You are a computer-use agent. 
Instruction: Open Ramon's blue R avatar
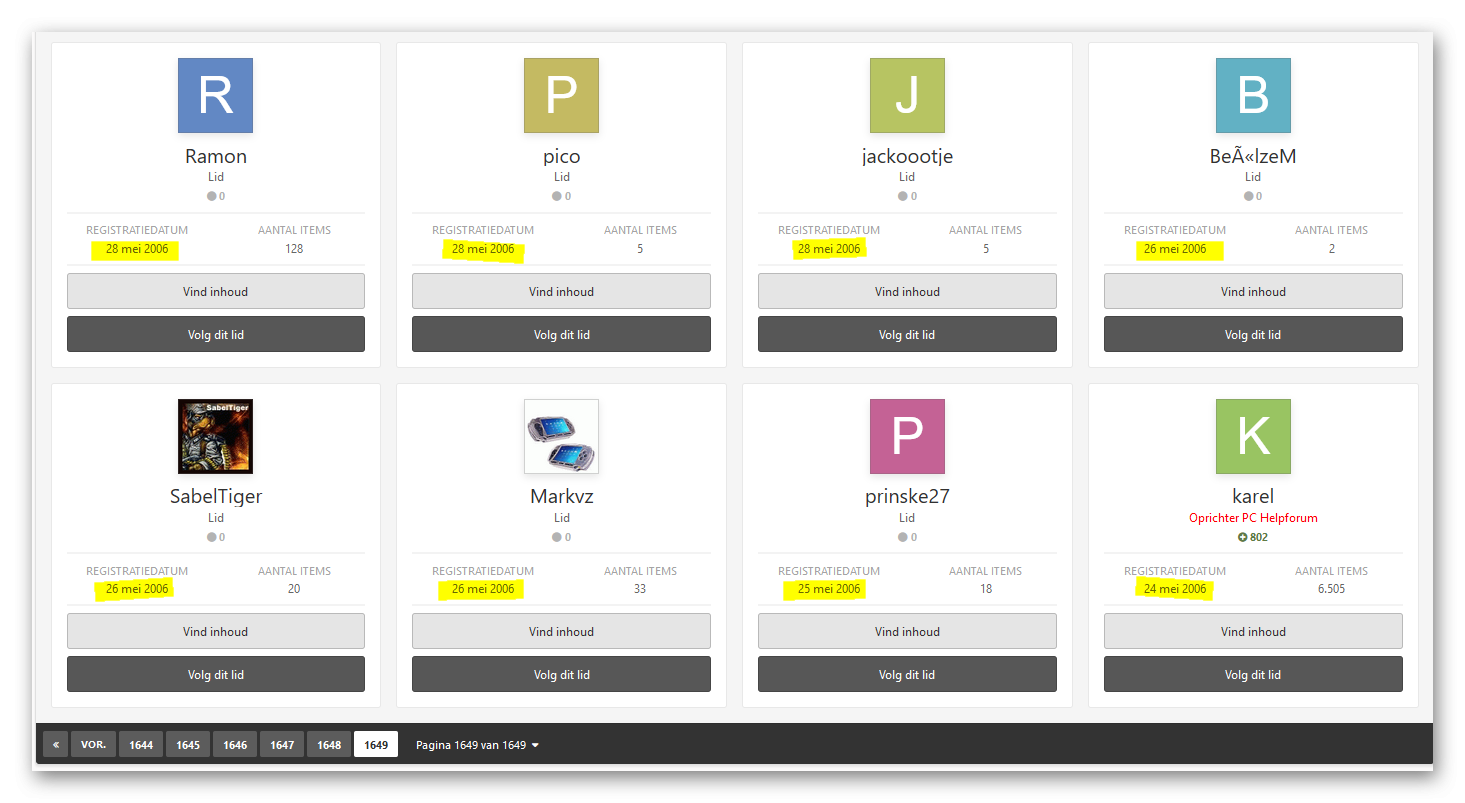(215, 95)
